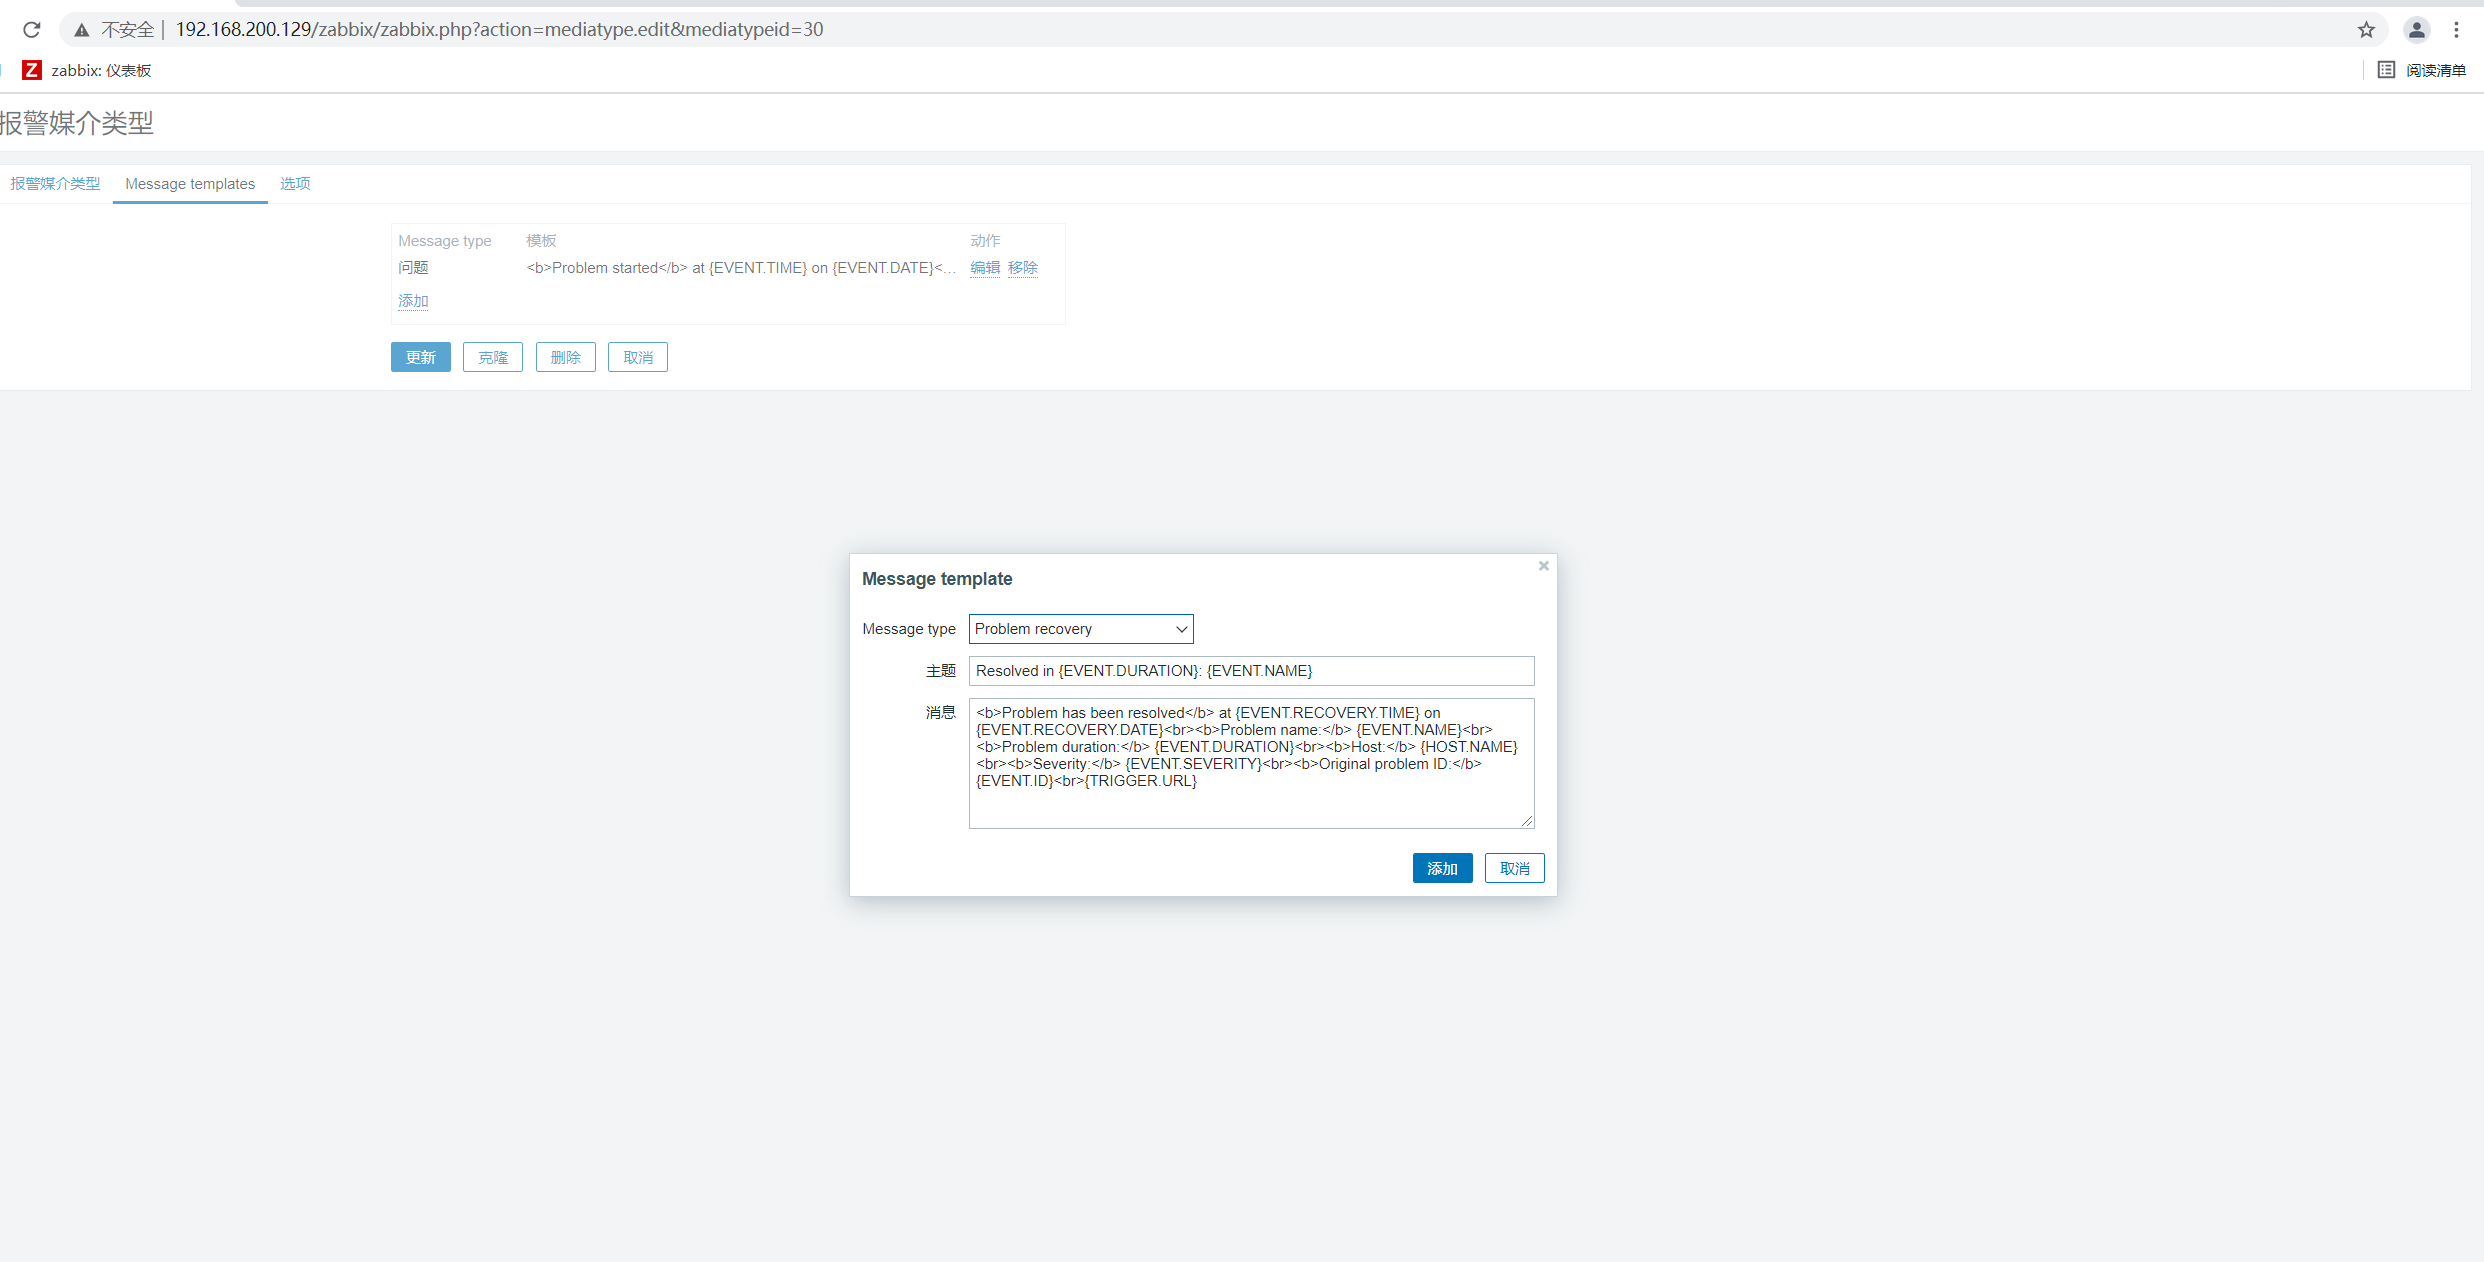Bookmark page with the star icon
The image size is (2484, 1262).
tap(2366, 30)
